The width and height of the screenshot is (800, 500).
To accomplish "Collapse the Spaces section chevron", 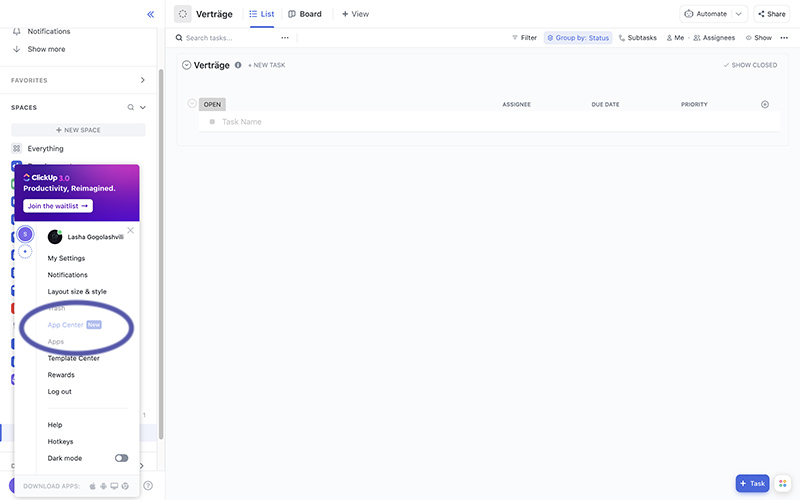I will pyautogui.click(x=143, y=107).
